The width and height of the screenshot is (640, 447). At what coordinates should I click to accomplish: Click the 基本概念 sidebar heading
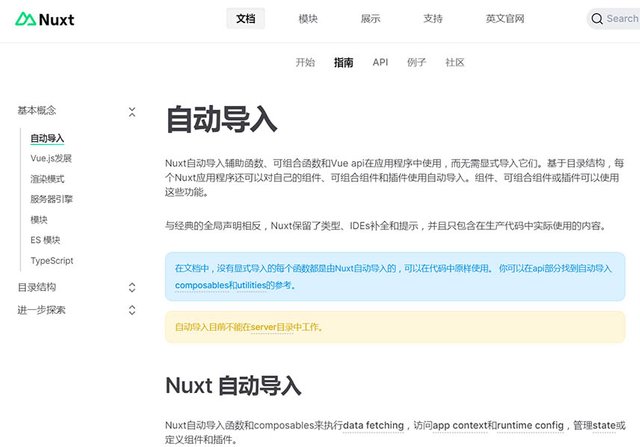tap(37, 110)
